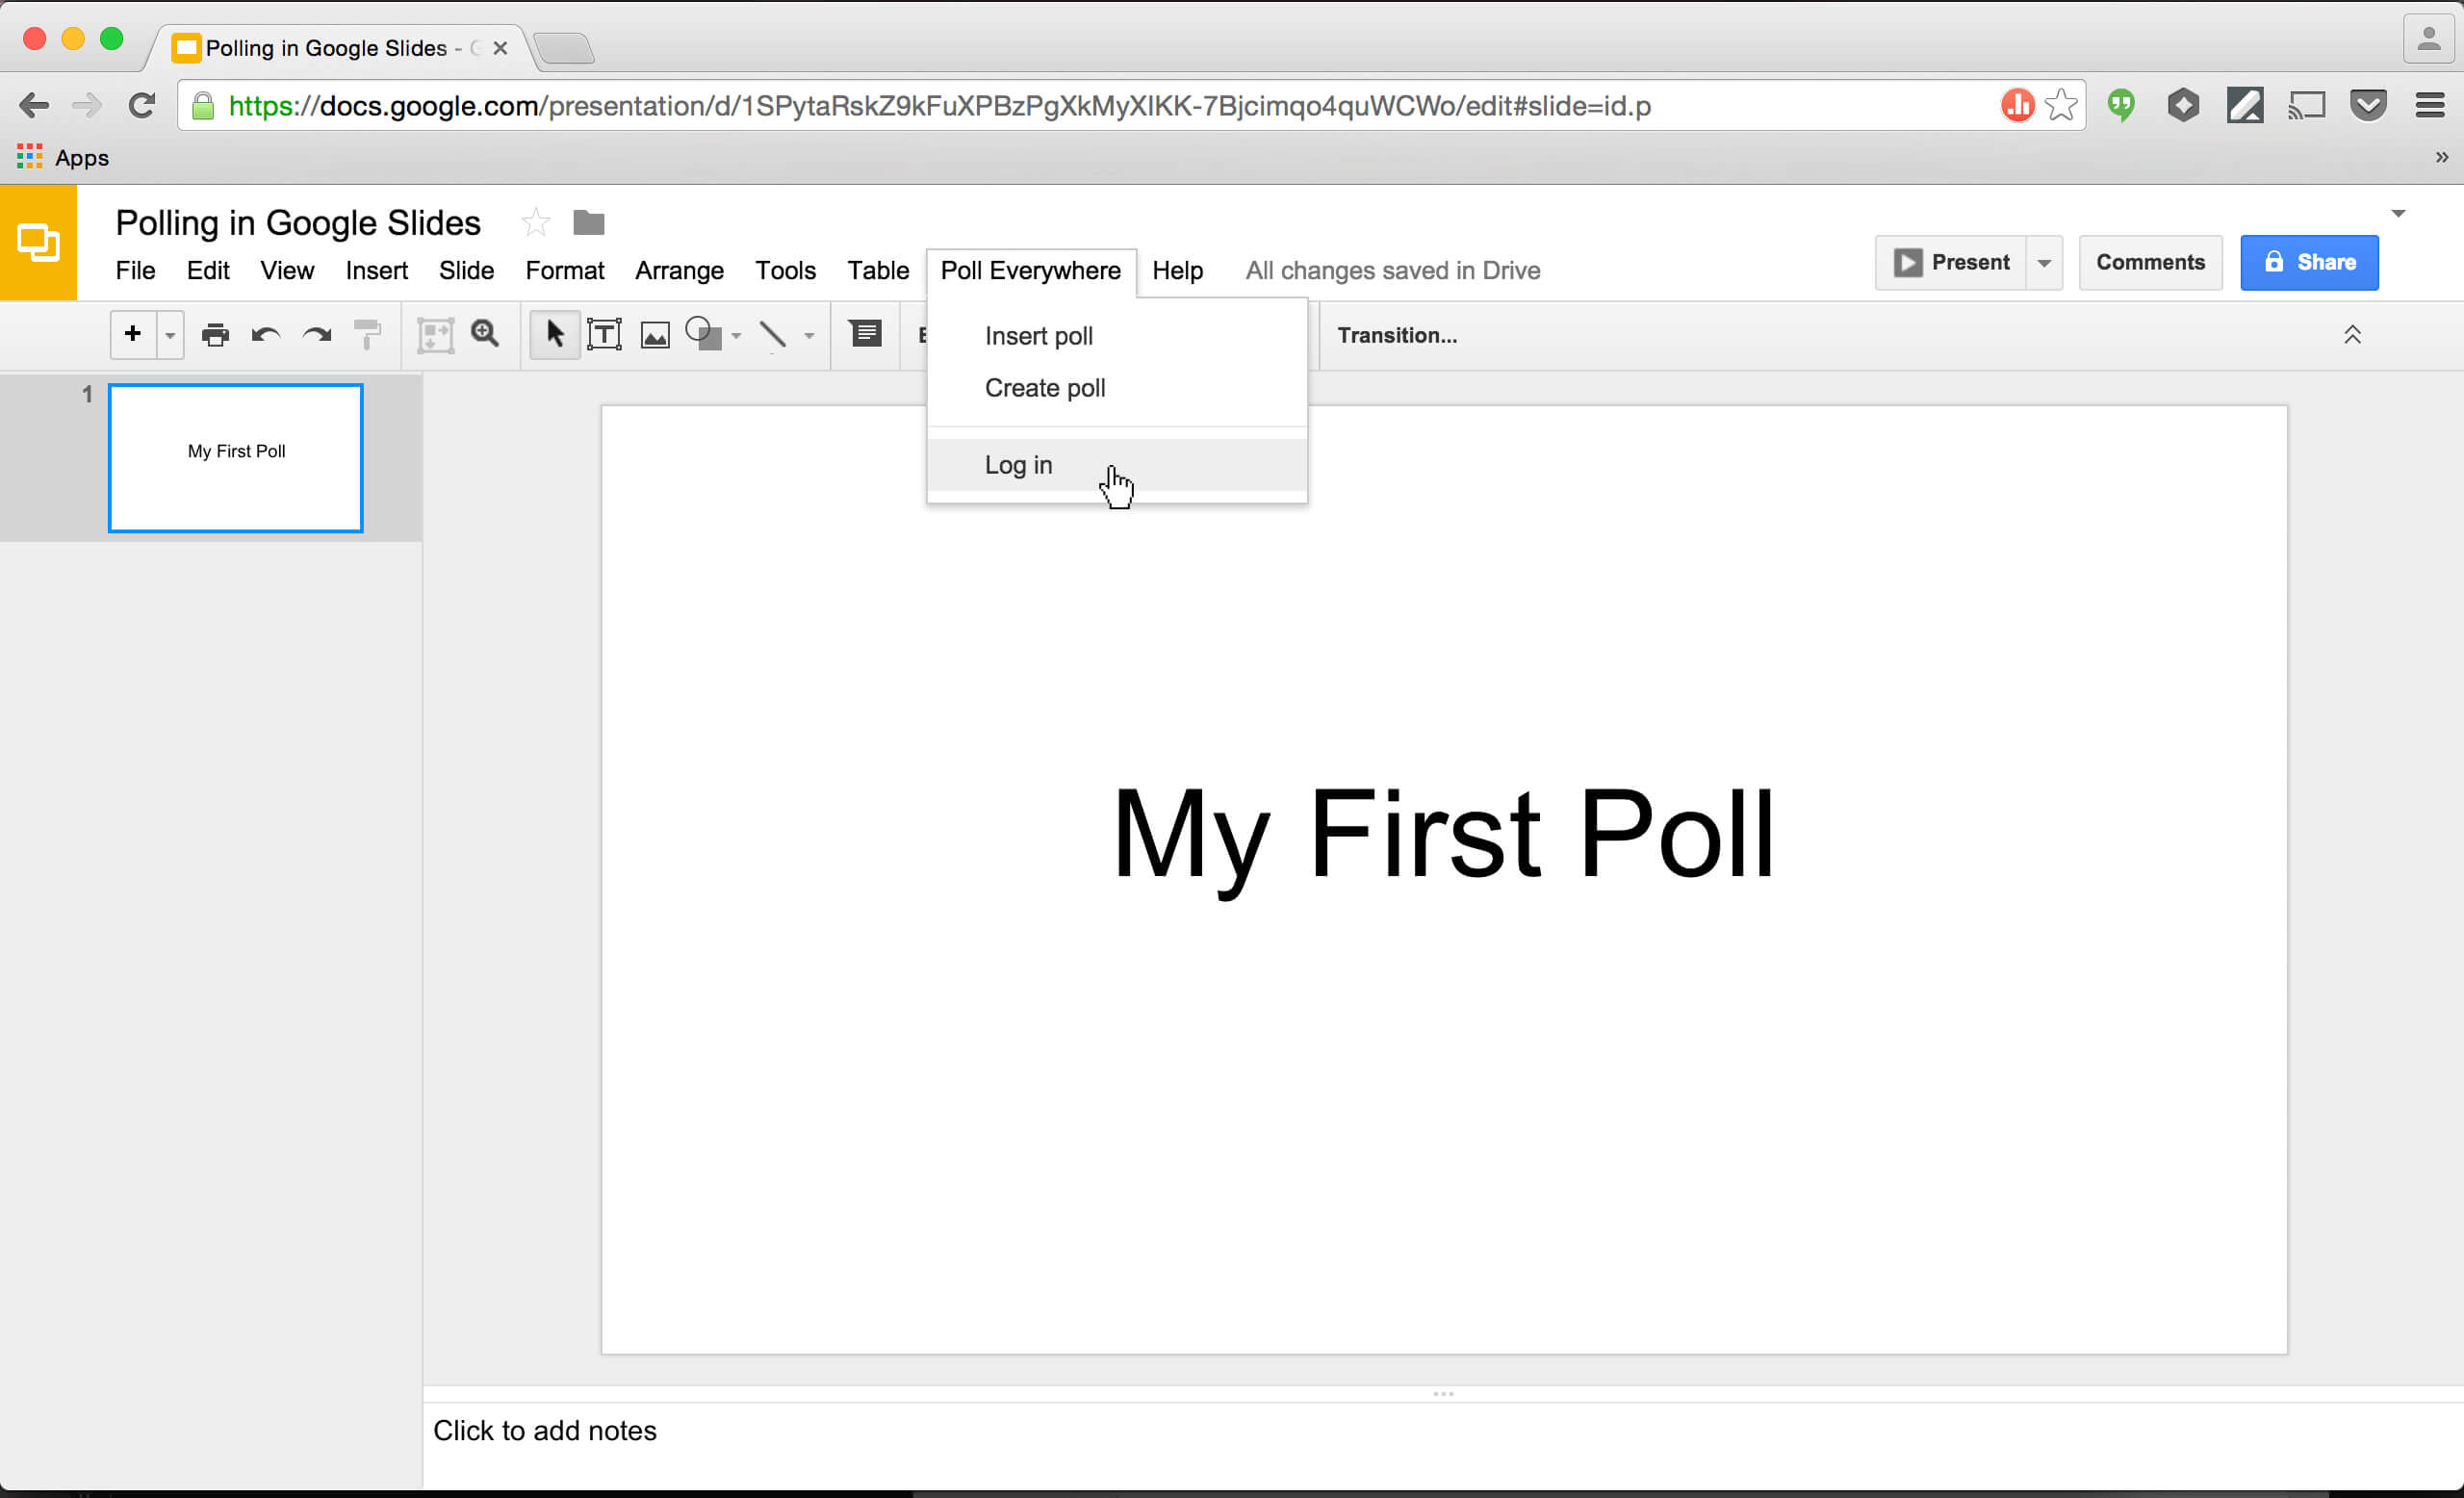Click the Print icon in toolbar
Screen dimensions: 2464x1498
(215, 334)
